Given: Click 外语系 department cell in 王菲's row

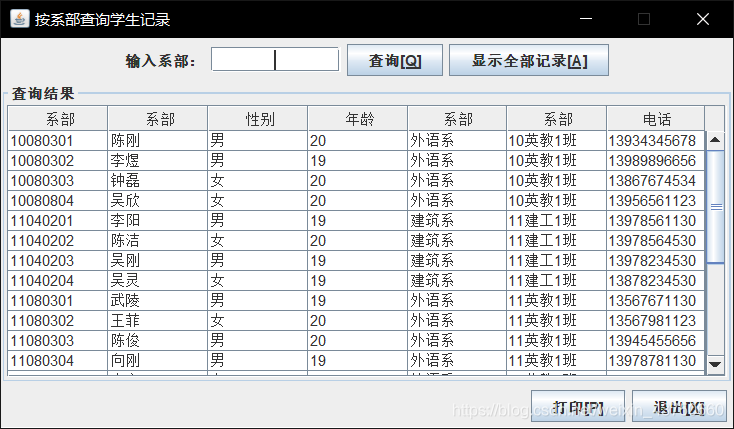Looking at the screenshot, I should (x=457, y=321).
